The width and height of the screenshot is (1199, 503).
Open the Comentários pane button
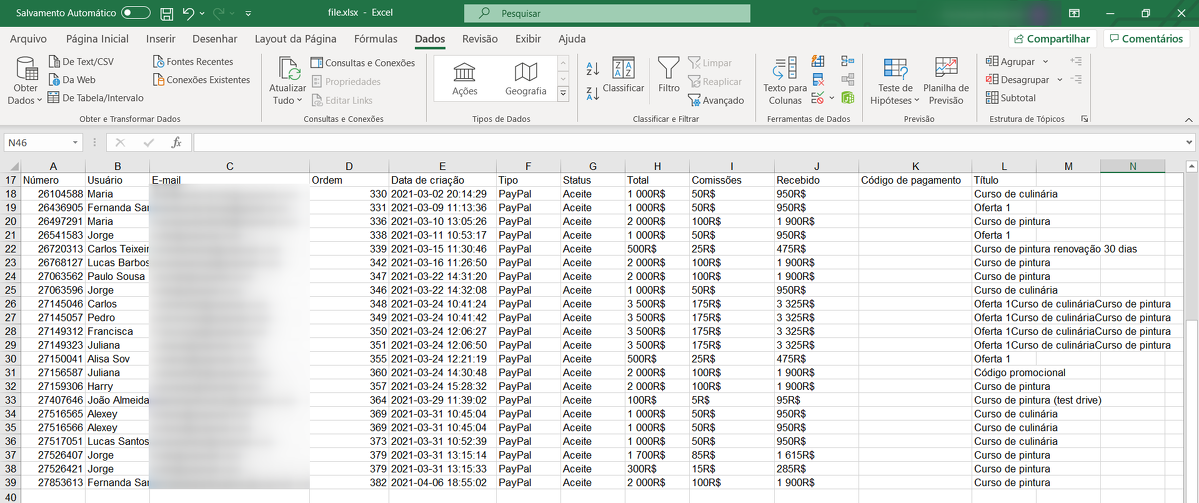tap(1146, 39)
